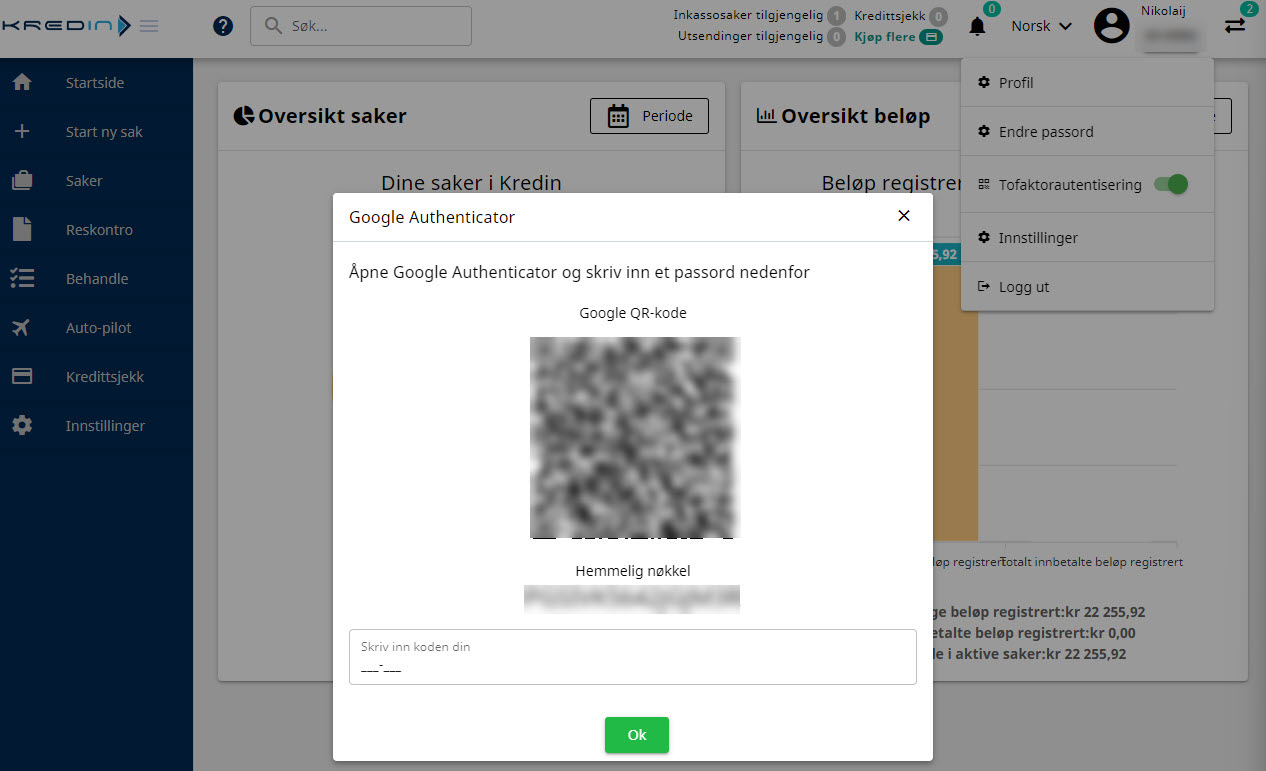Click the search field Søk

click(x=361, y=26)
